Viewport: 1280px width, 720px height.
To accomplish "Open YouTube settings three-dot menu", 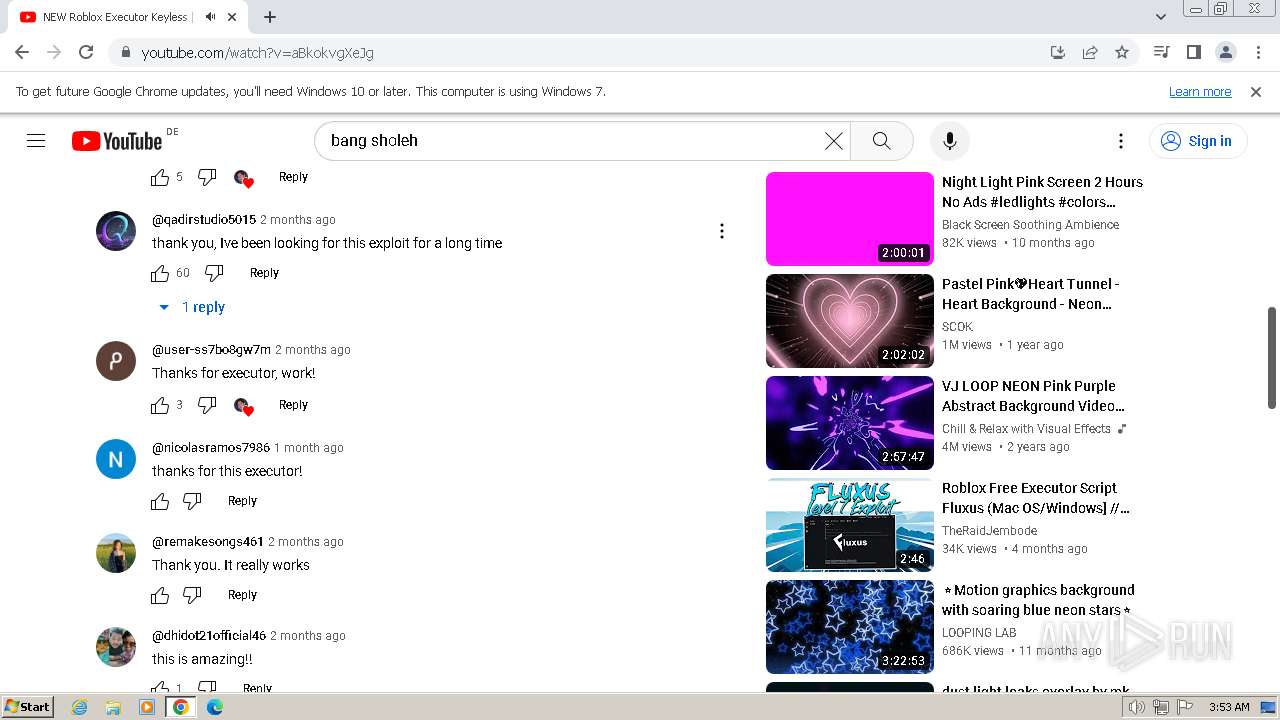I will (x=1121, y=141).
